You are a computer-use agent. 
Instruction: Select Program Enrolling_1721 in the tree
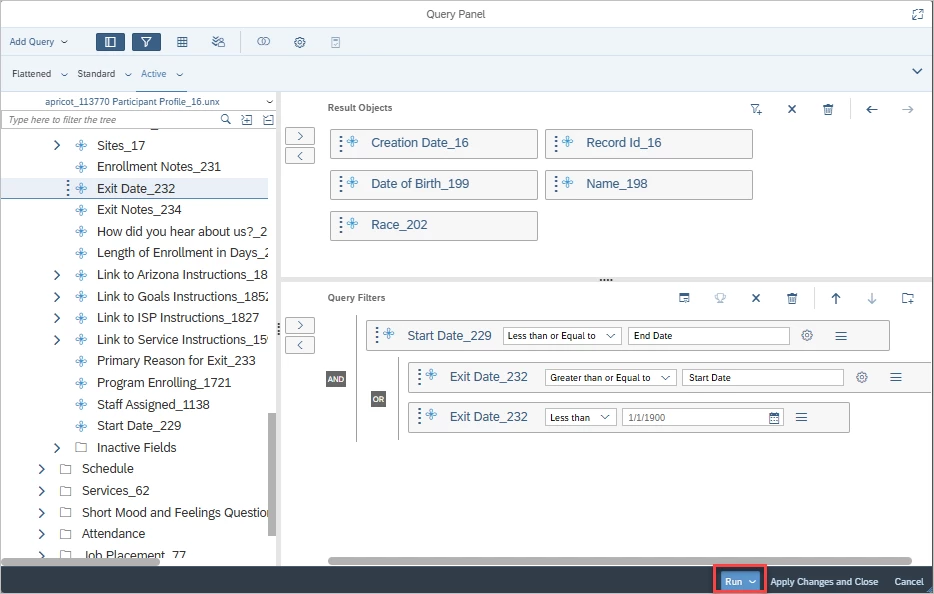164,382
